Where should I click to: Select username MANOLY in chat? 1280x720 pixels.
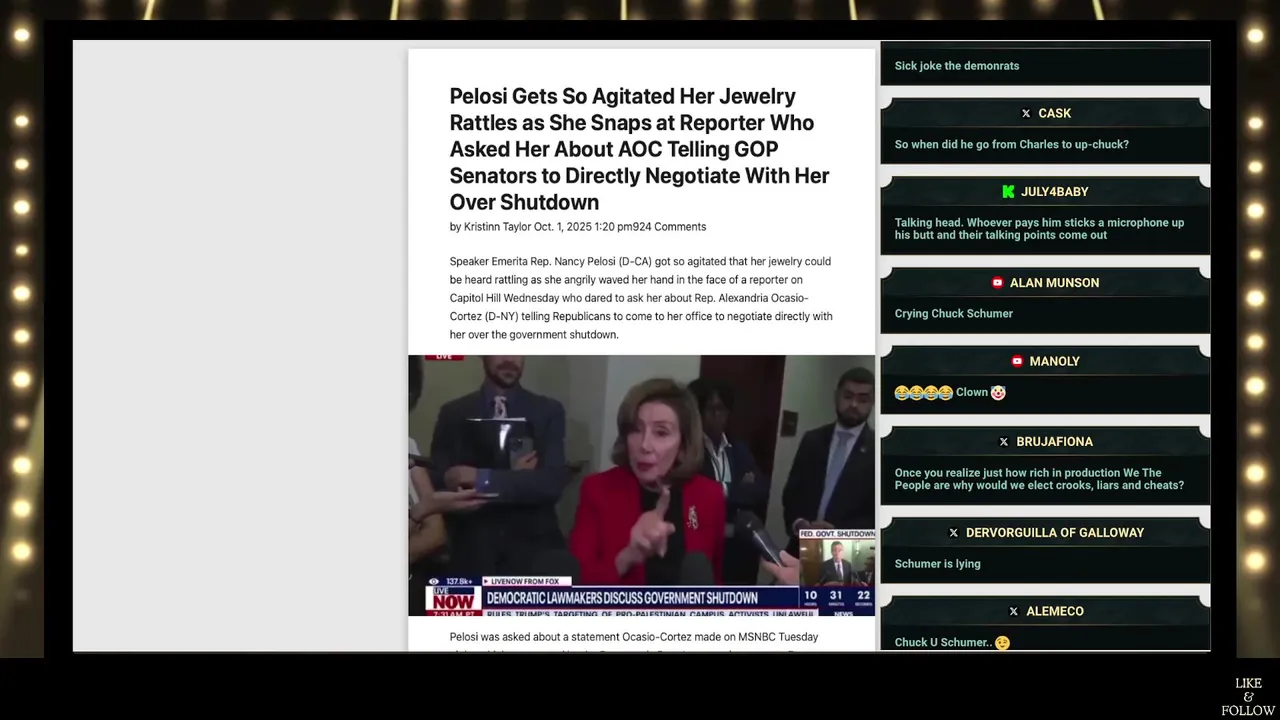[x=1054, y=362]
